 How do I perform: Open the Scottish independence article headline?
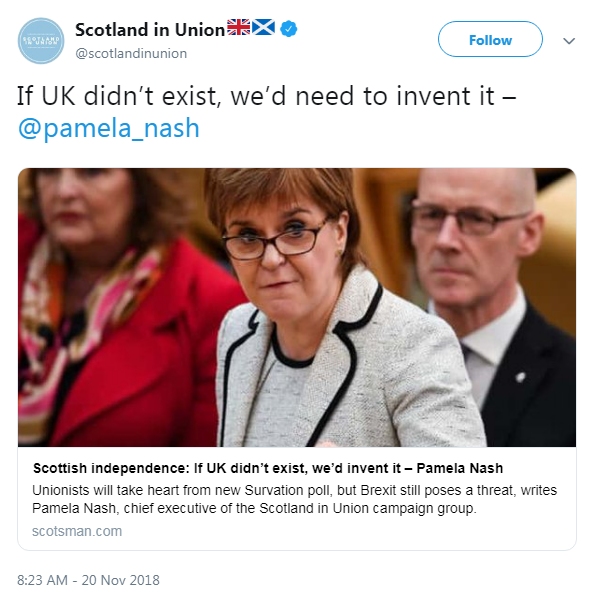pyautogui.click(x=268, y=468)
